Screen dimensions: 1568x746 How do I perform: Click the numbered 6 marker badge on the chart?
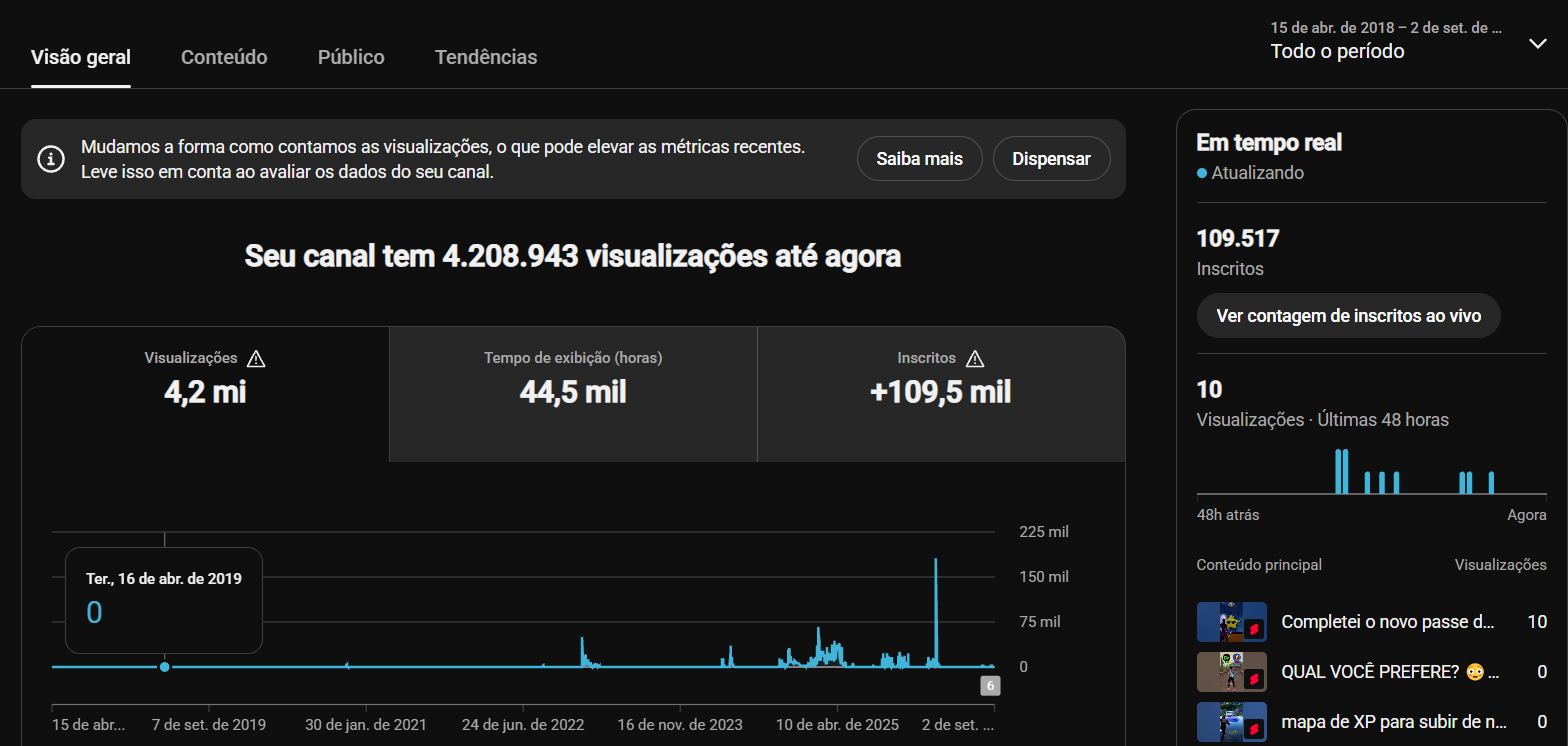[x=990, y=686]
